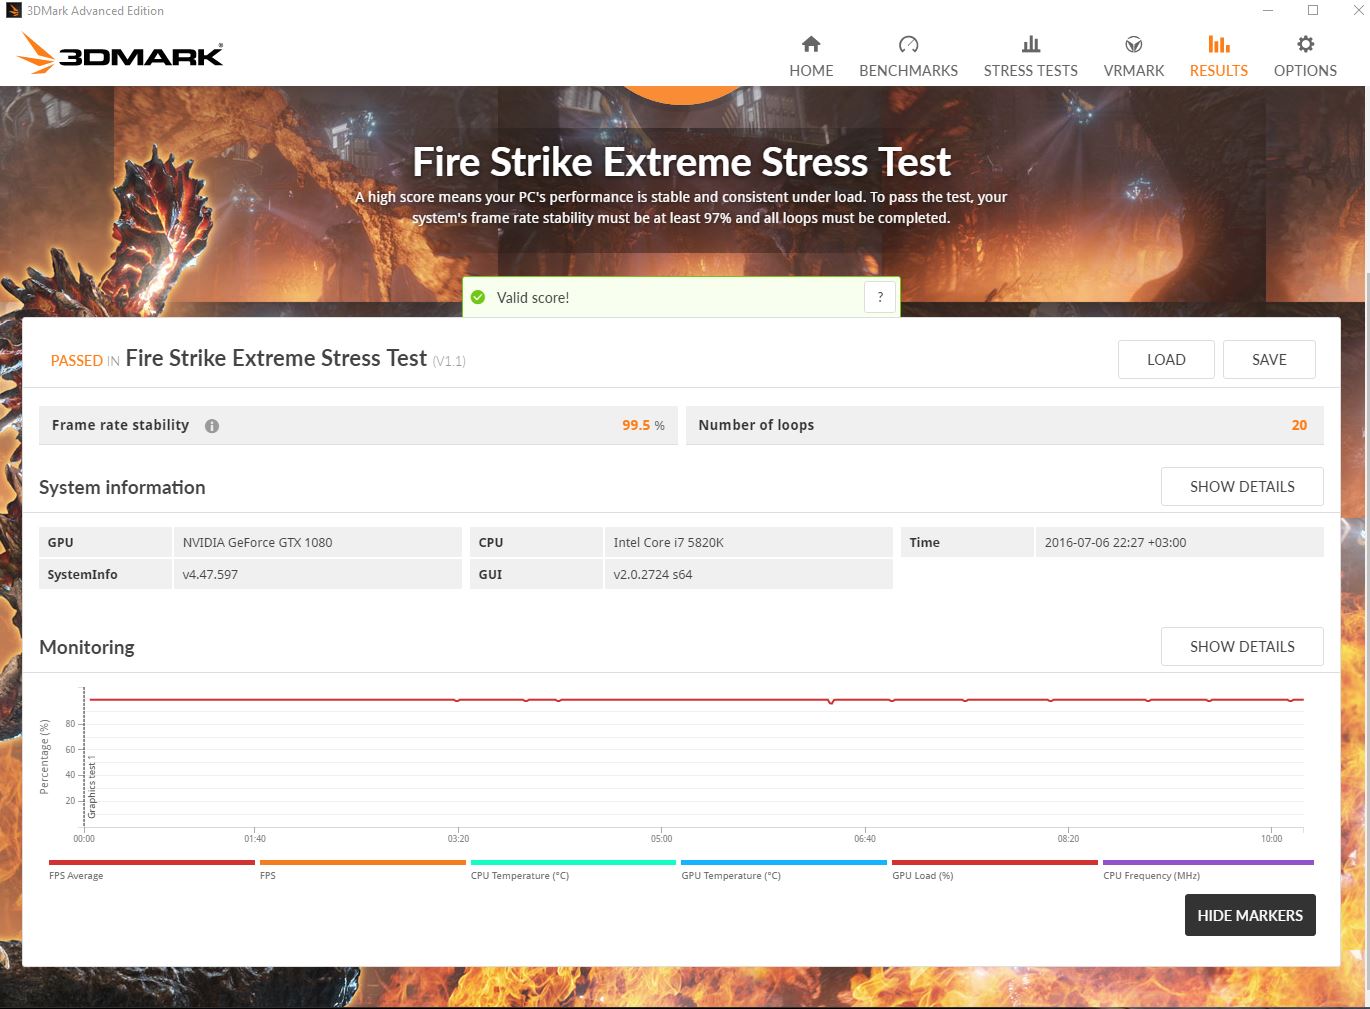The image size is (1370, 1009).
Task: Open Benchmarks via the gauge icon
Action: [908, 44]
